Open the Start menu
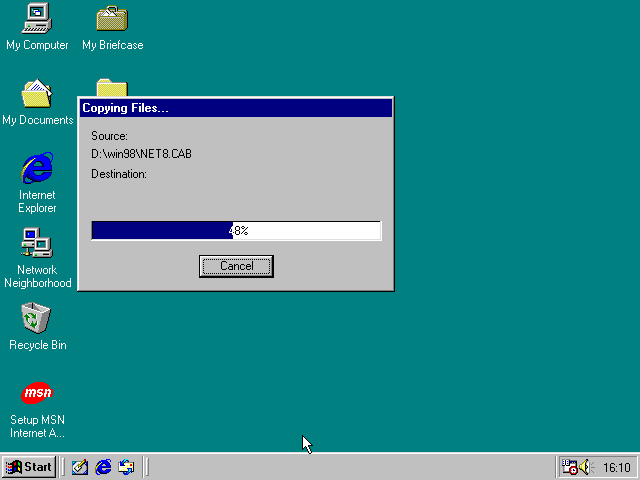Viewport: 640px width, 480px height. 29,467
